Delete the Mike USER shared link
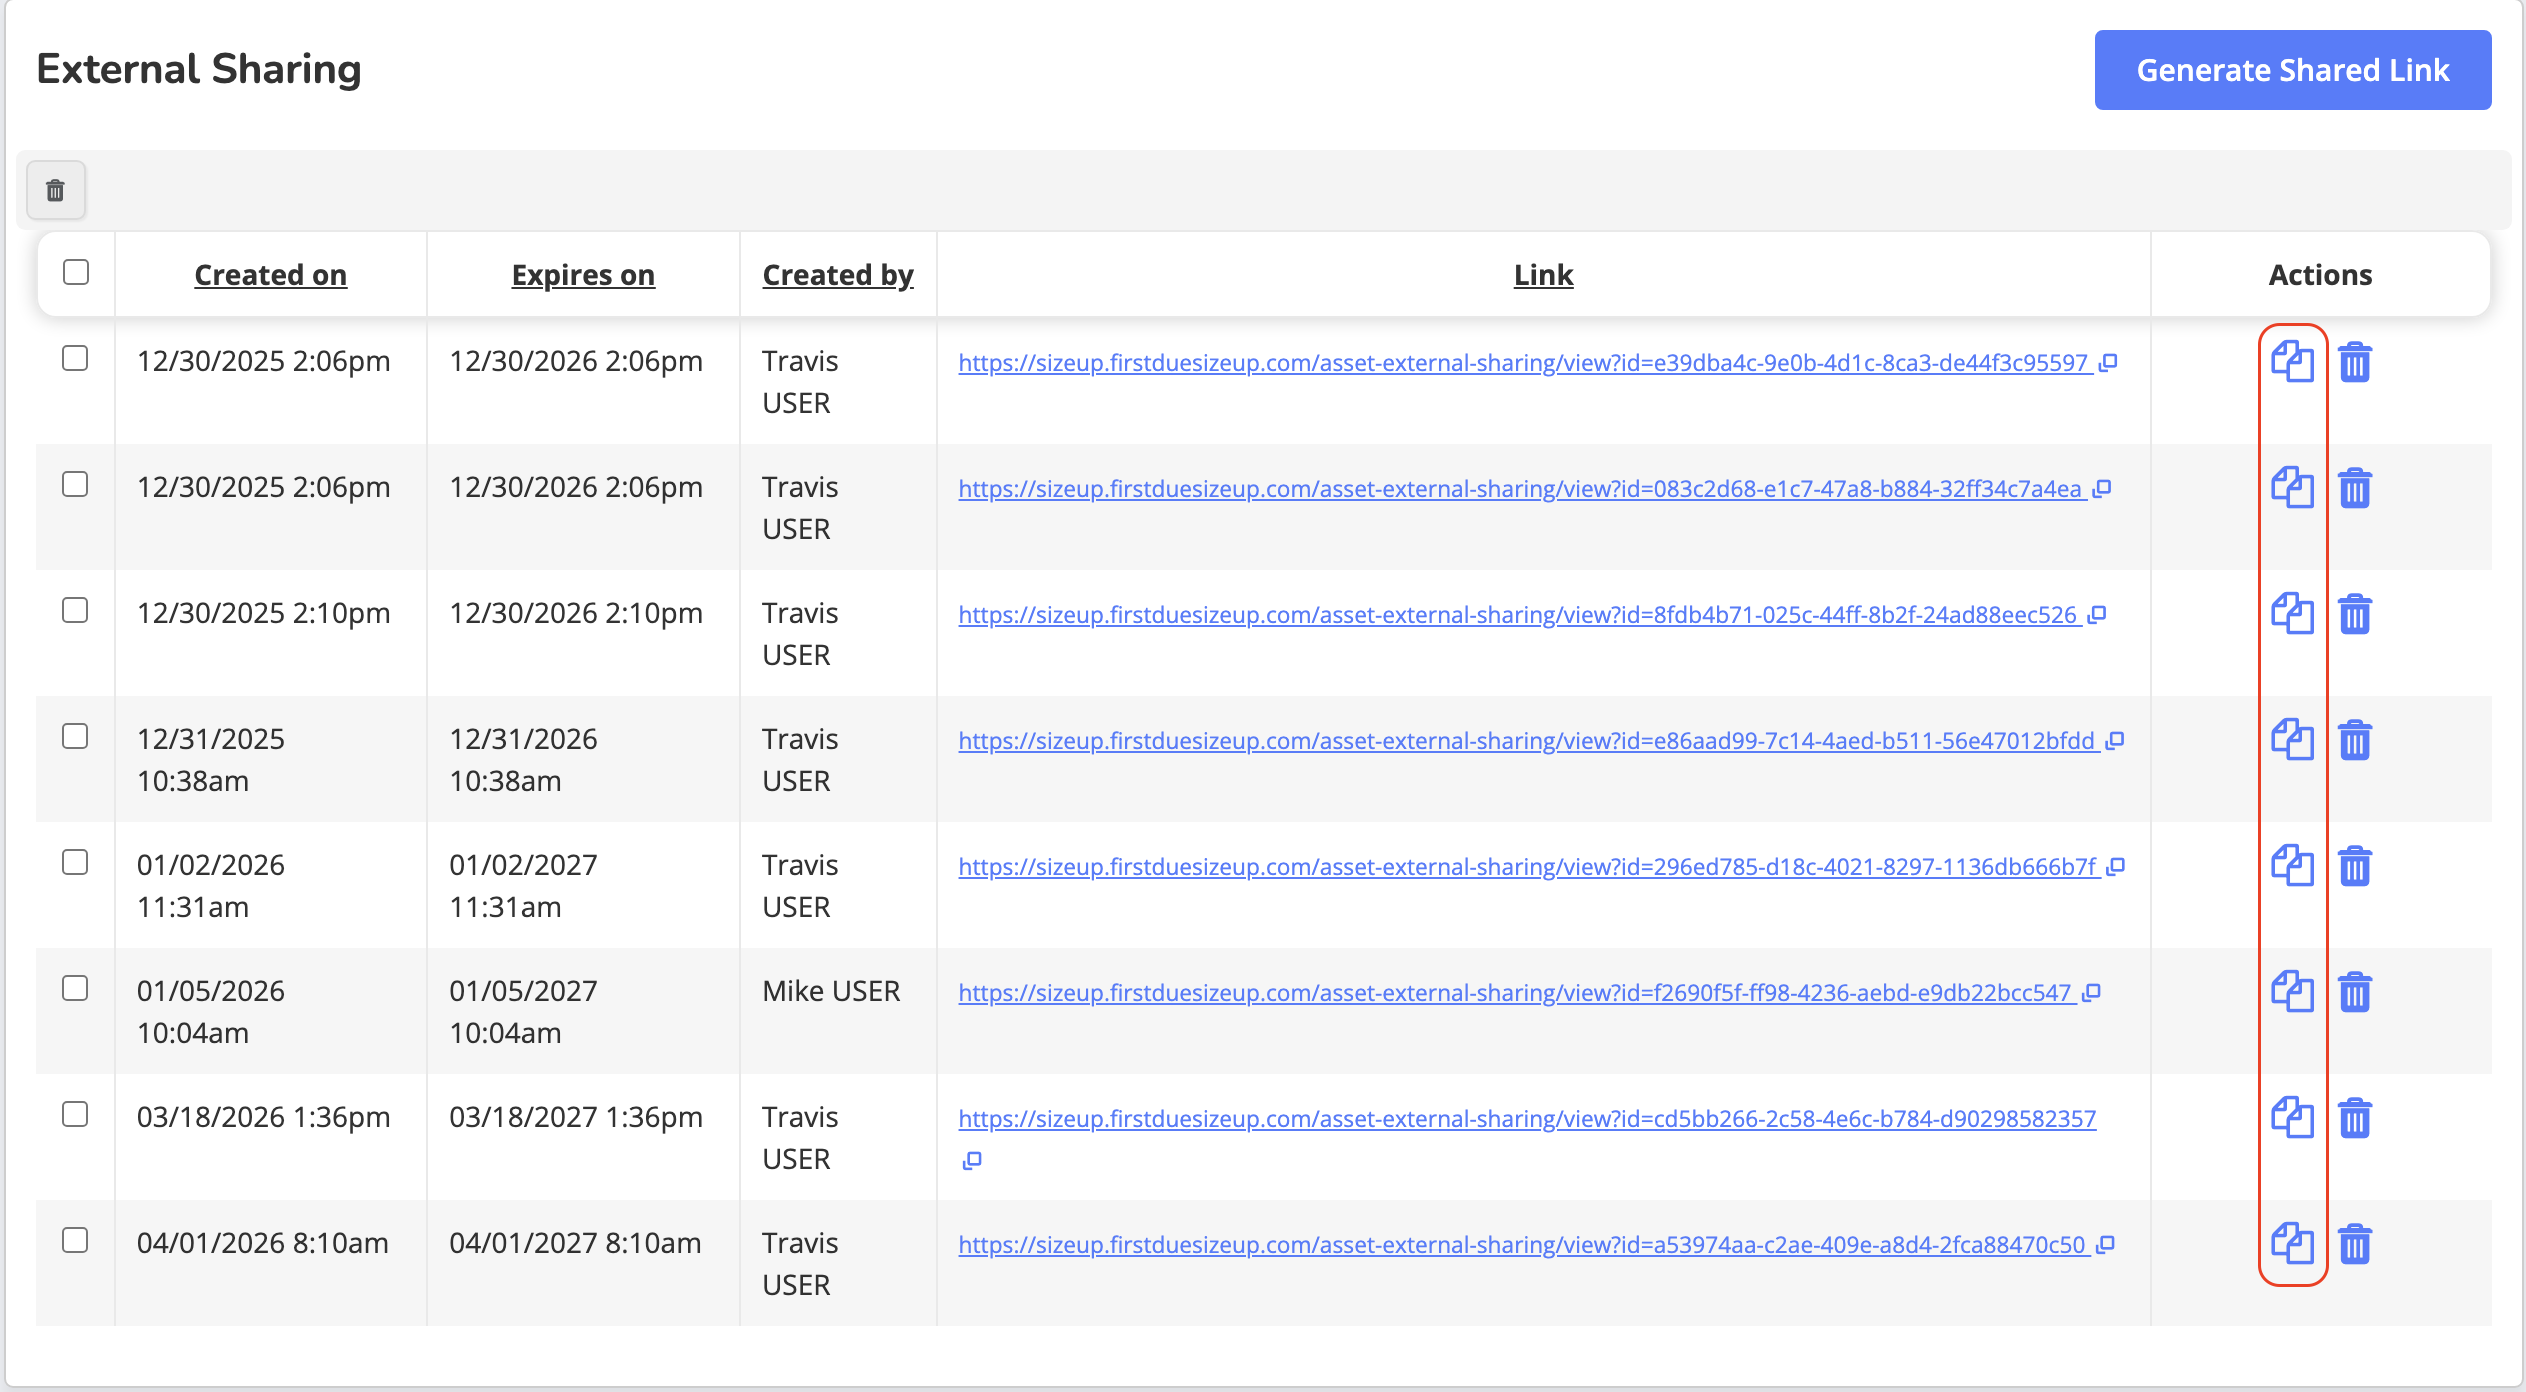2526x1392 pixels. pyautogui.click(x=2355, y=992)
